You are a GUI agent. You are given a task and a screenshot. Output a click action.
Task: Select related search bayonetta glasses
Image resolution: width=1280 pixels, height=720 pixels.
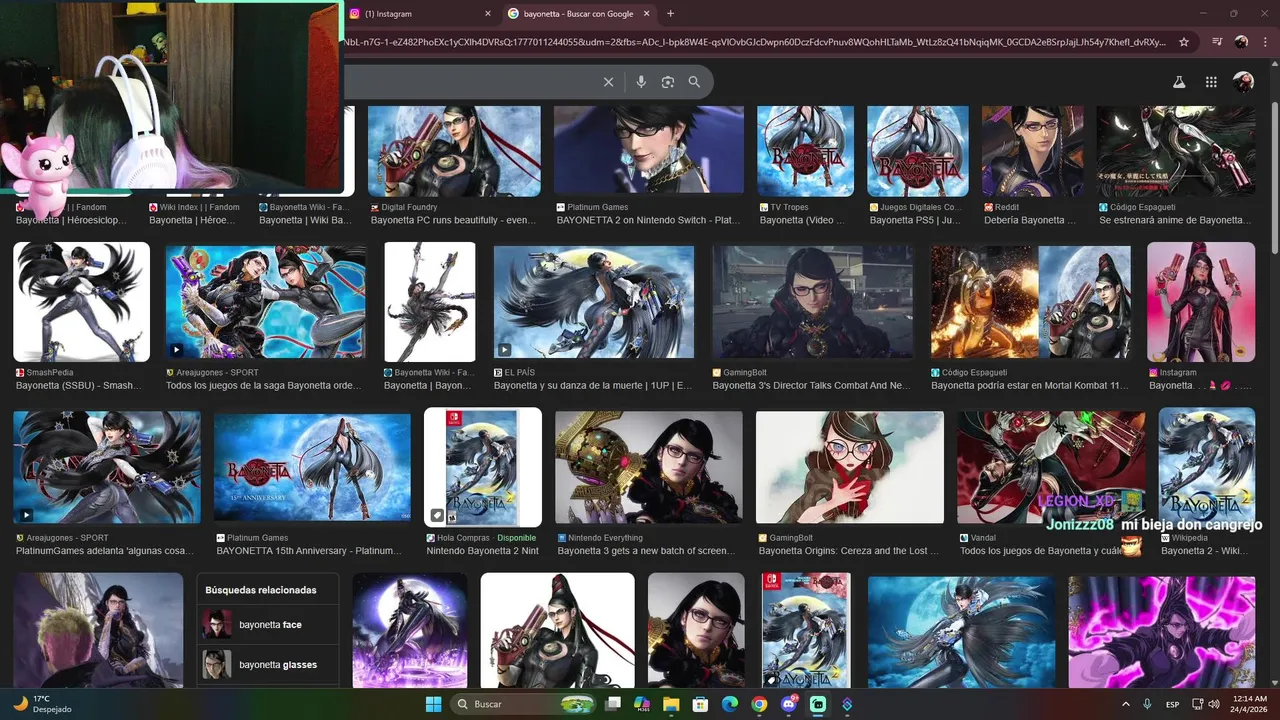pos(270,665)
